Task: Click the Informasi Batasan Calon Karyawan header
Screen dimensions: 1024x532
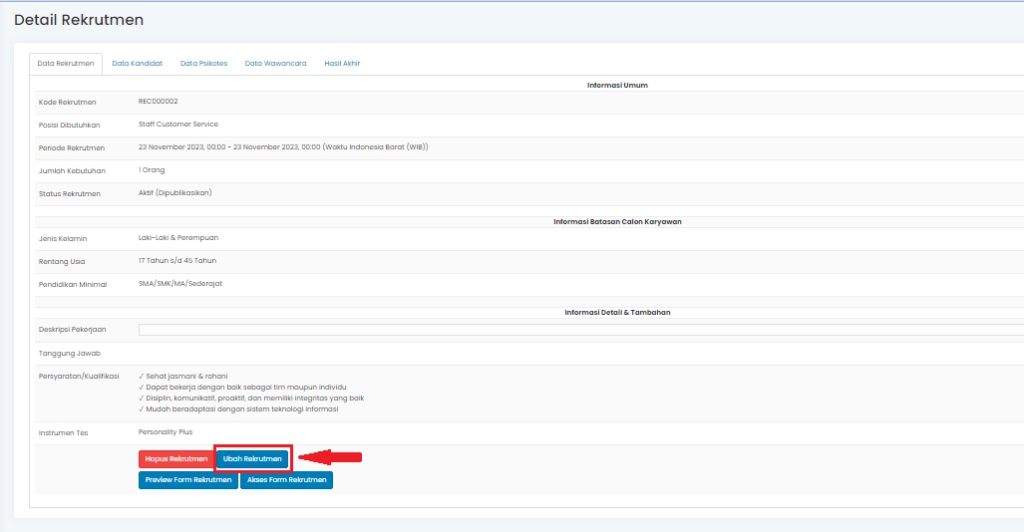Action: tap(617, 221)
